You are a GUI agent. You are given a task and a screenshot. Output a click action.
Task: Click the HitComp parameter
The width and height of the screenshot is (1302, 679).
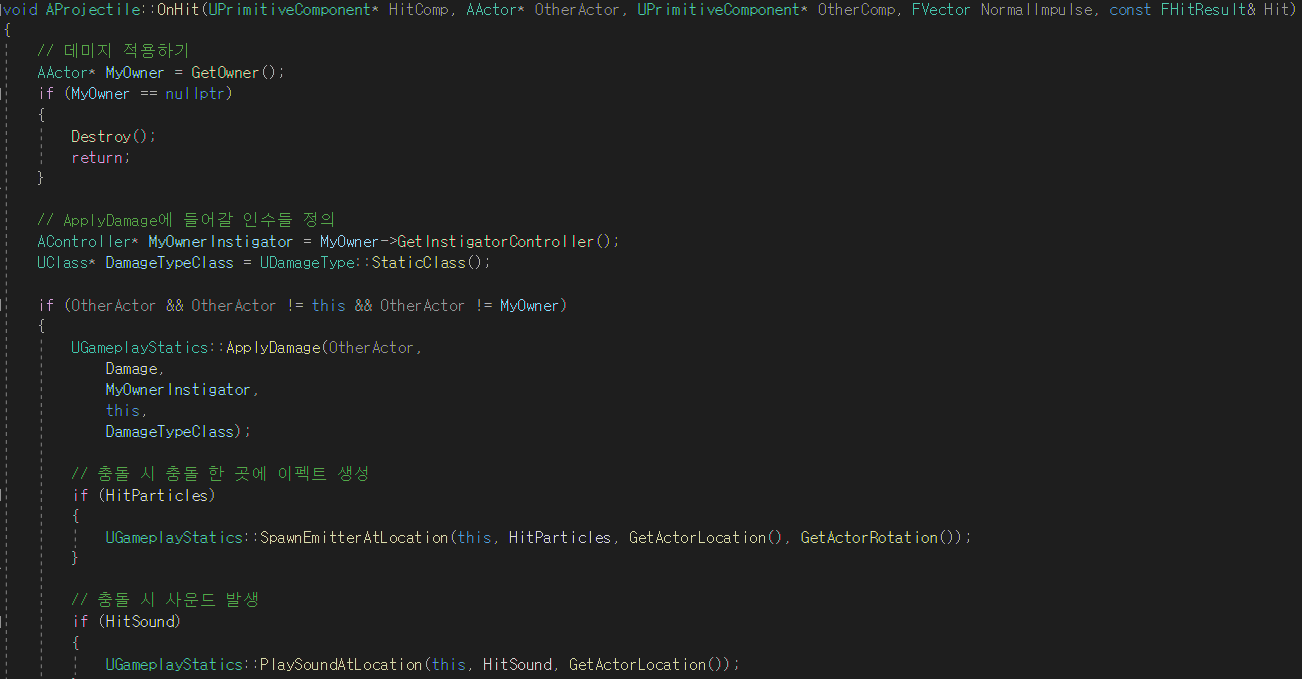coord(420,10)
